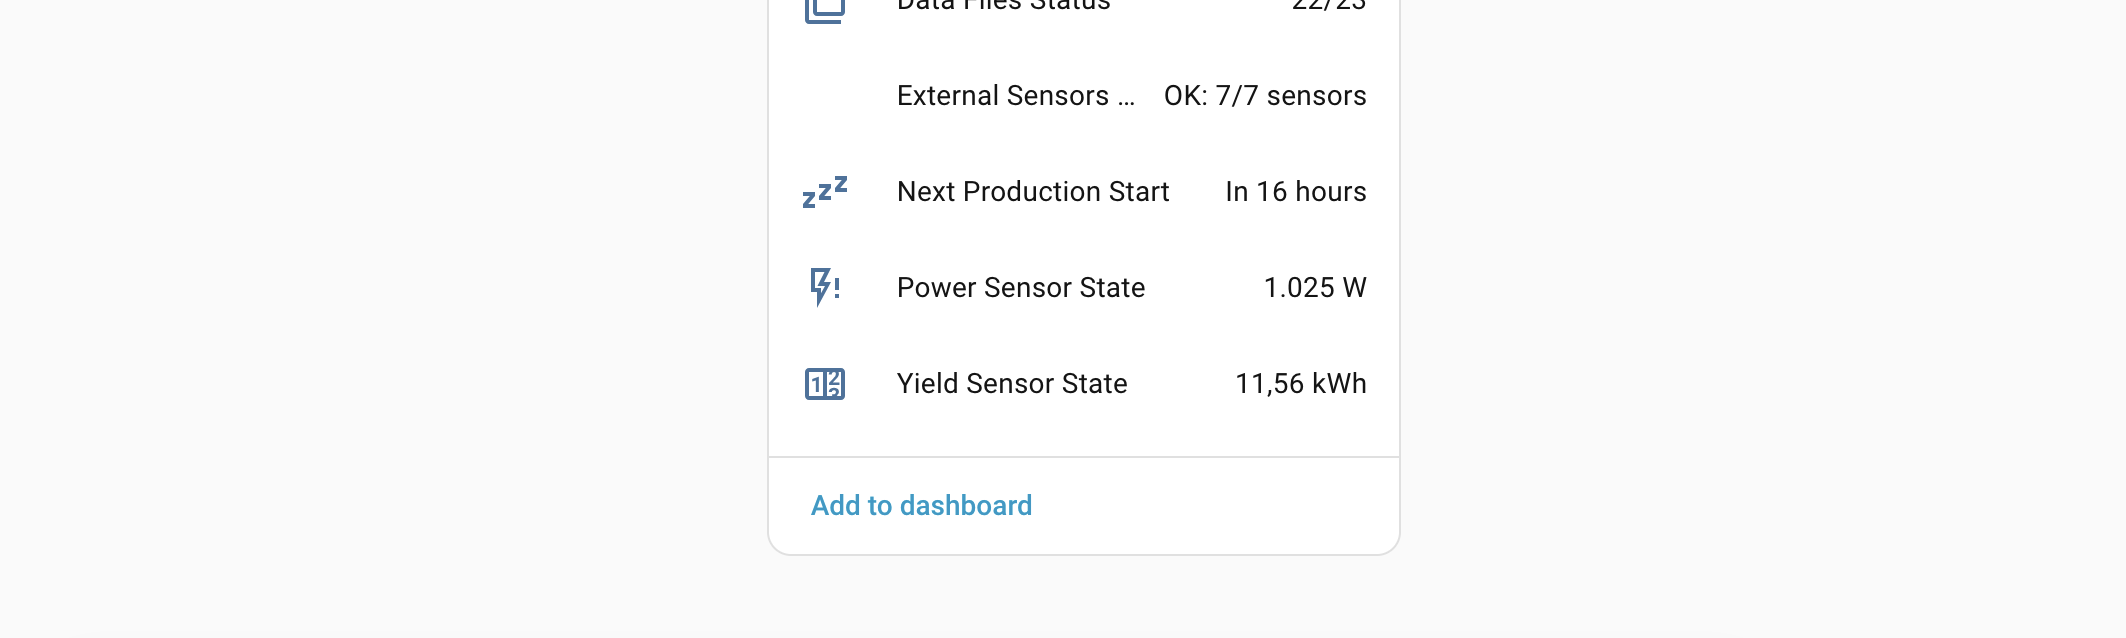Screen dimensions: 2126x638
Task: Click the Data Files Status stacked-pages icon
Action: click(x=825, y=8)
